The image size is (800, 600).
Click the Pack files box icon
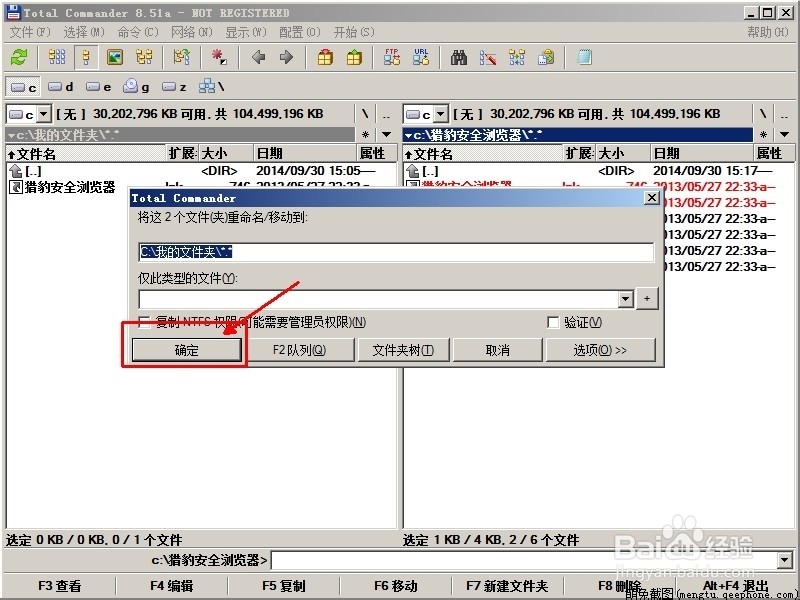coord(325,57)
